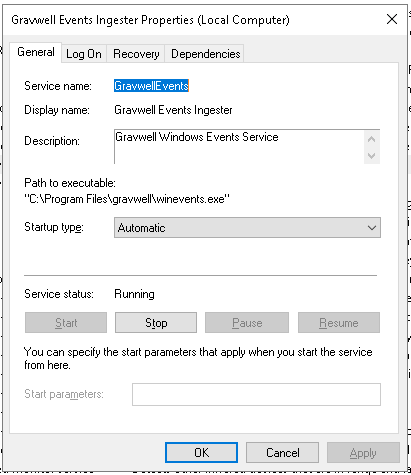
Task: Click the highlighted GravwellEvents service name
Action: pos(151,86)
